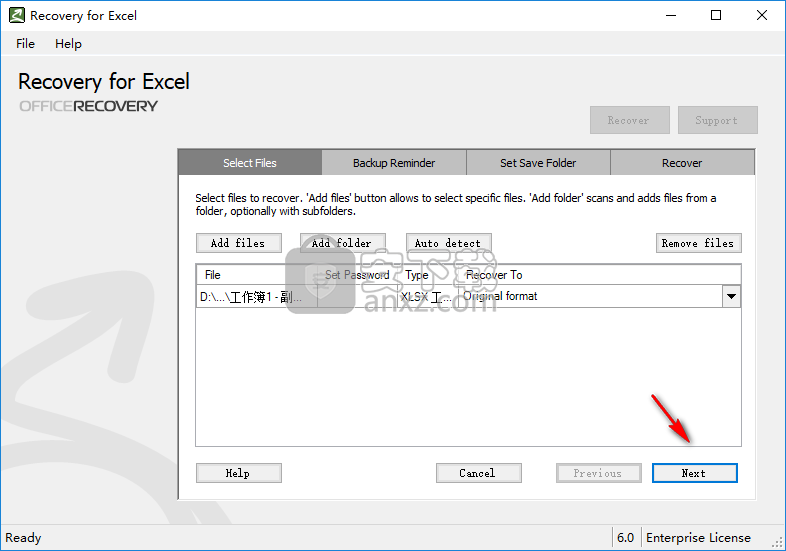Image resolution: width=786 pixels, height=551 pixels.
Task: Switch to the Select Files tab
Action: (250, 162)
